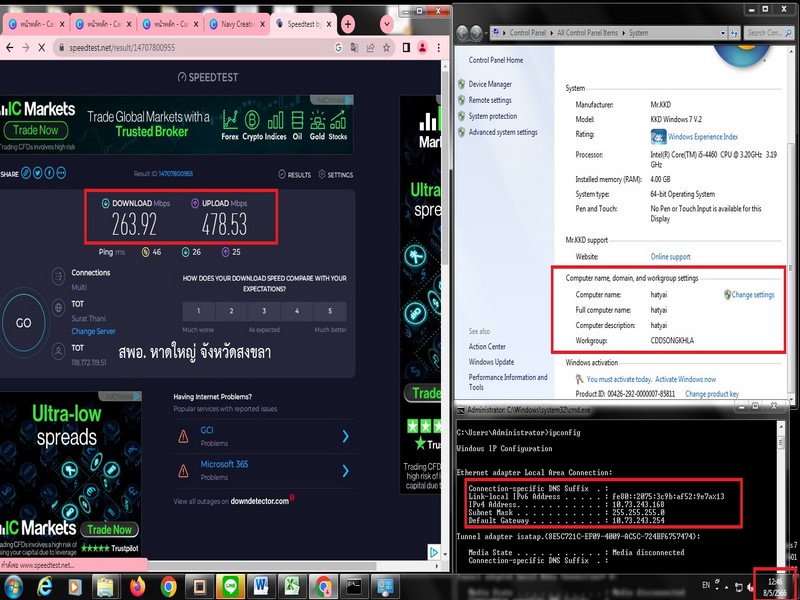This screenshot has height=600, width=800.
Task: Click Activate Windows now link
Action: [685, 379]
